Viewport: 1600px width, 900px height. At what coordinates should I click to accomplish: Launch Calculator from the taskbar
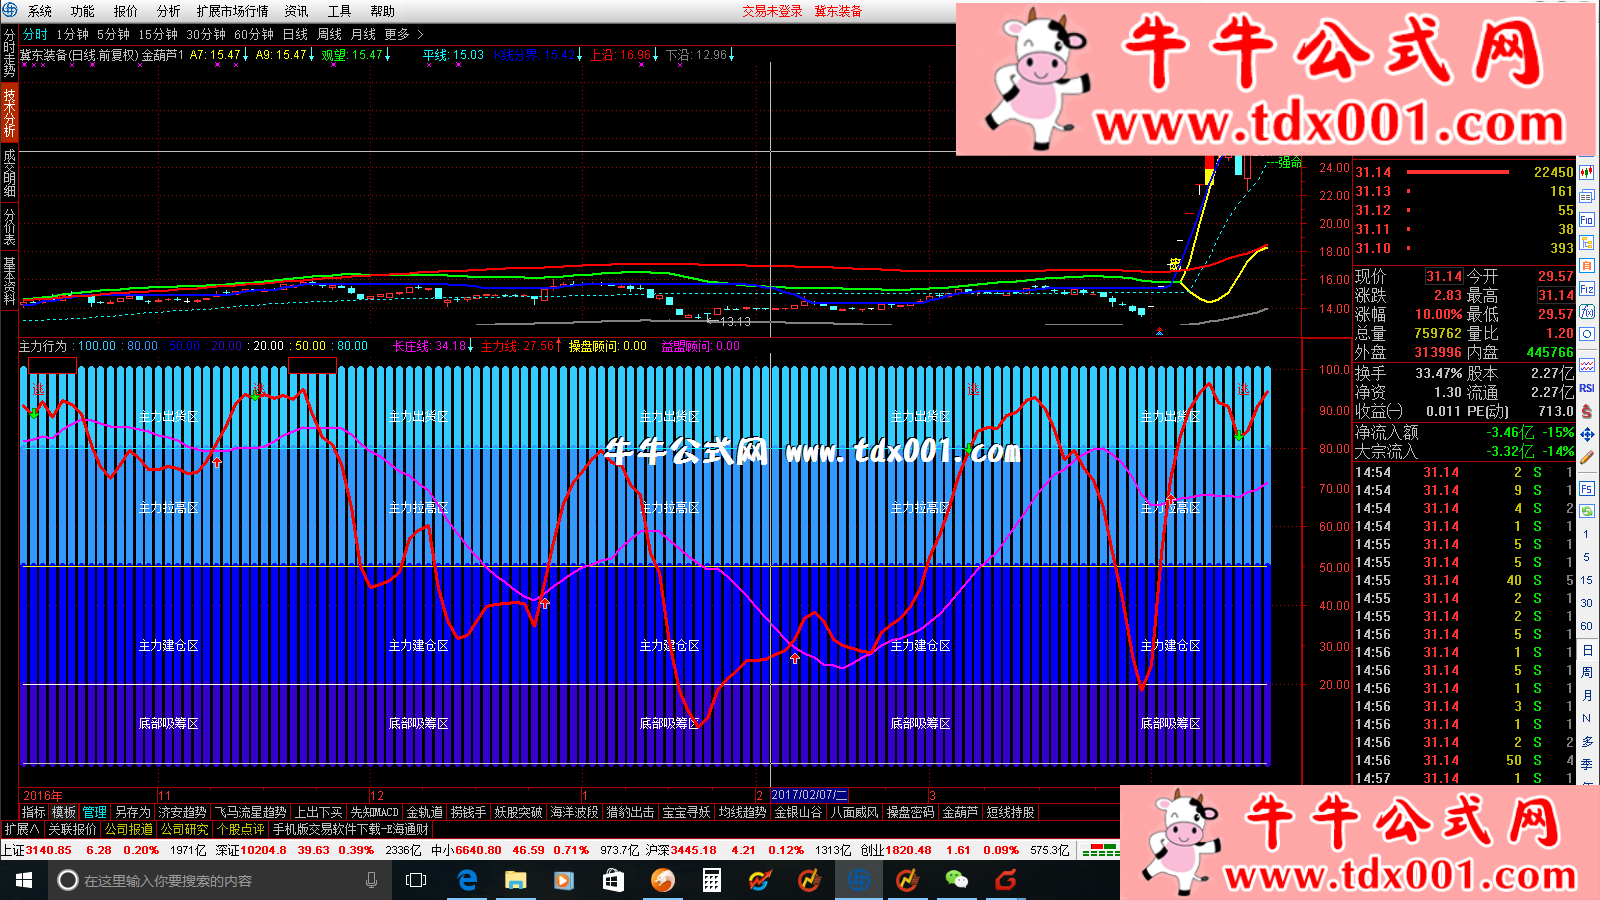pos(711,880)
